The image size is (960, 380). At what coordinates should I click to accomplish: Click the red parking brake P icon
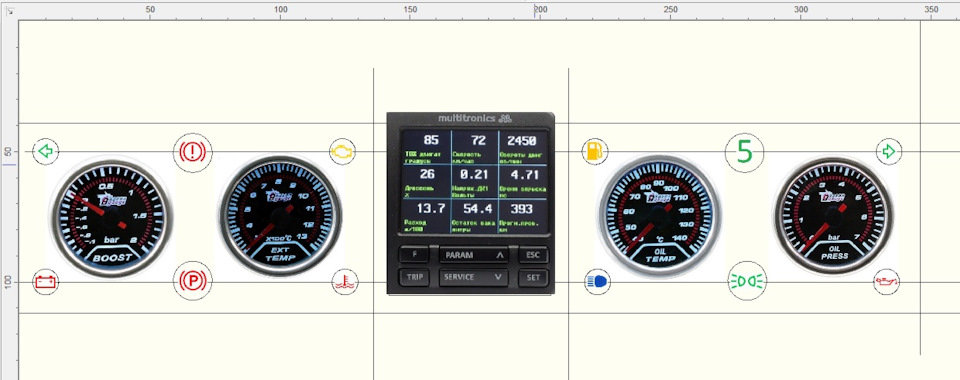tap(193, 281)
